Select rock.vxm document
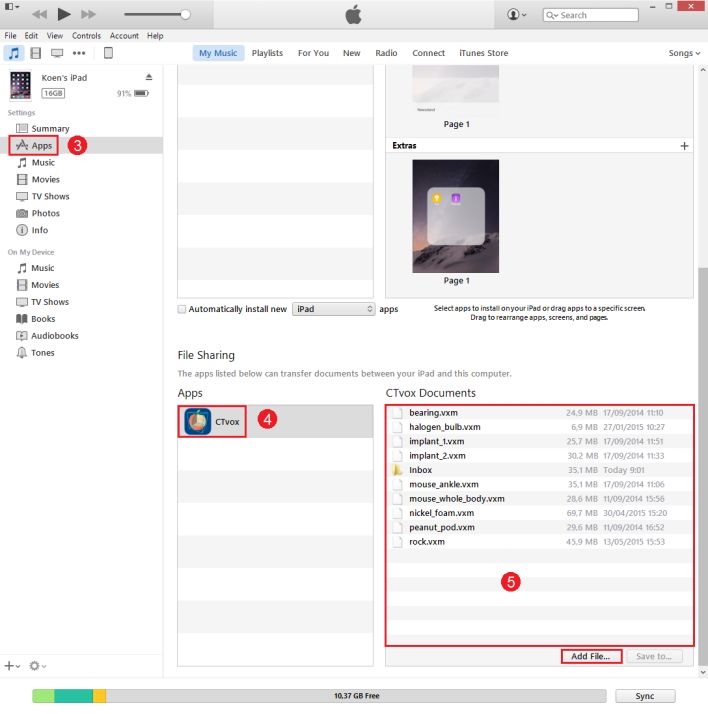The width and height of the screenshot is (708, 714). [x=540, y=541]
